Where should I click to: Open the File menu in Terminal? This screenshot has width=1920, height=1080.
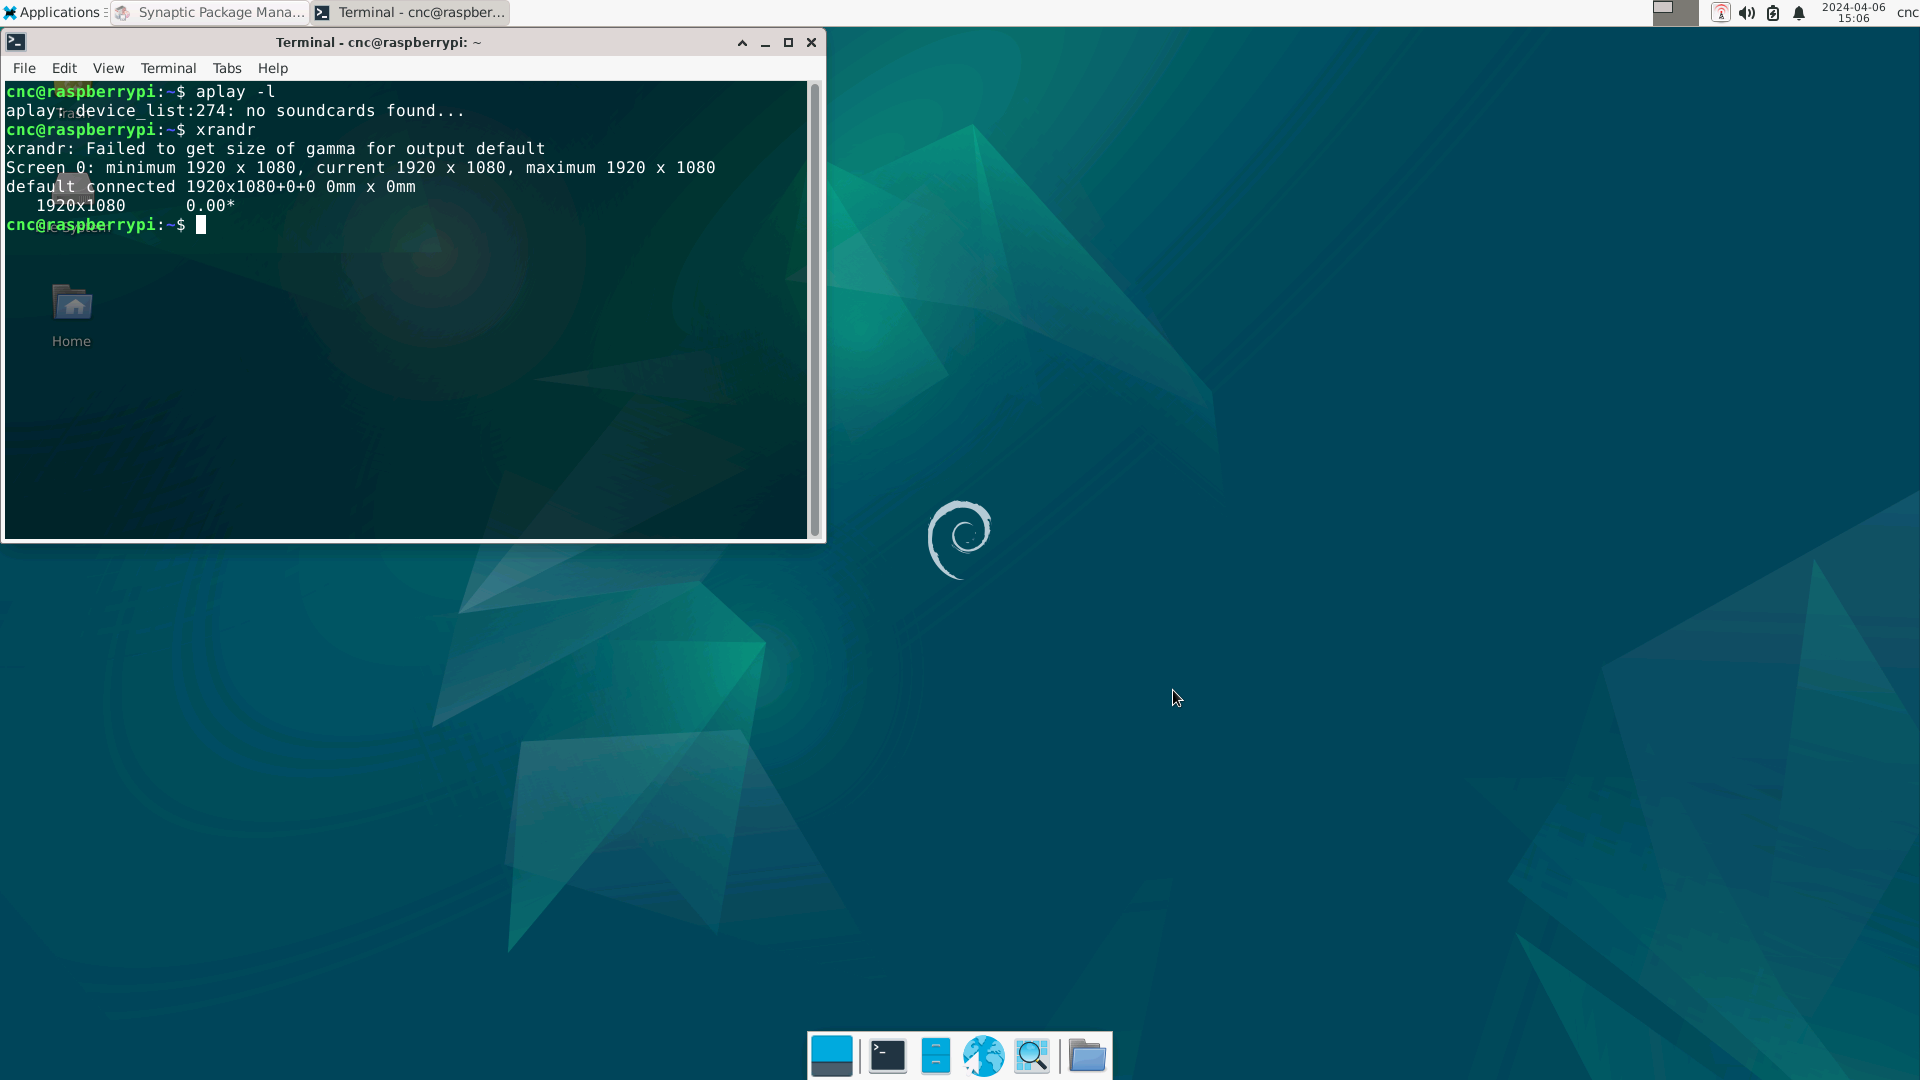(24, 68)
